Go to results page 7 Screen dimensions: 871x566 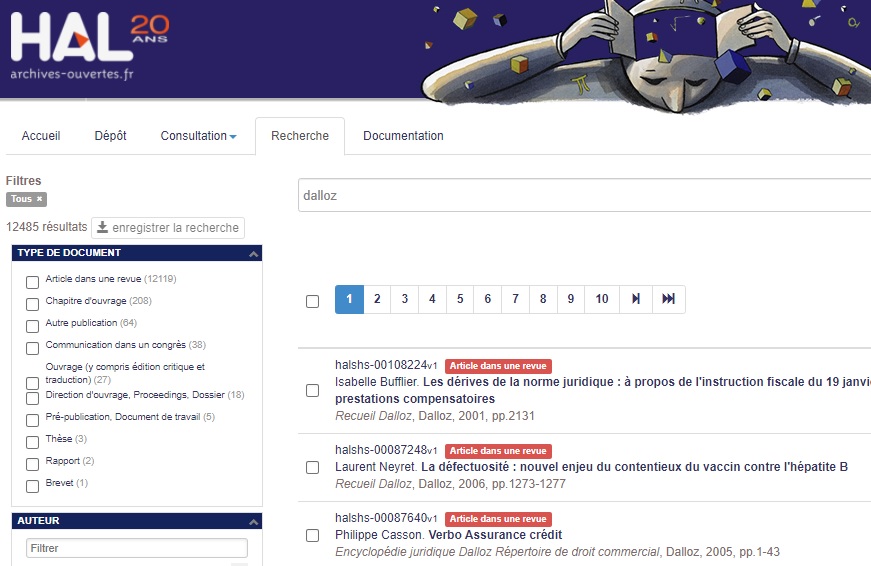click(515, 299)
